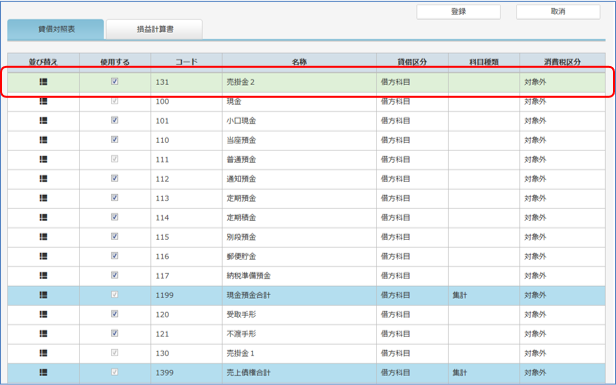Toggle 使用する checkbox for 郵便貯金

click(115, 256)
